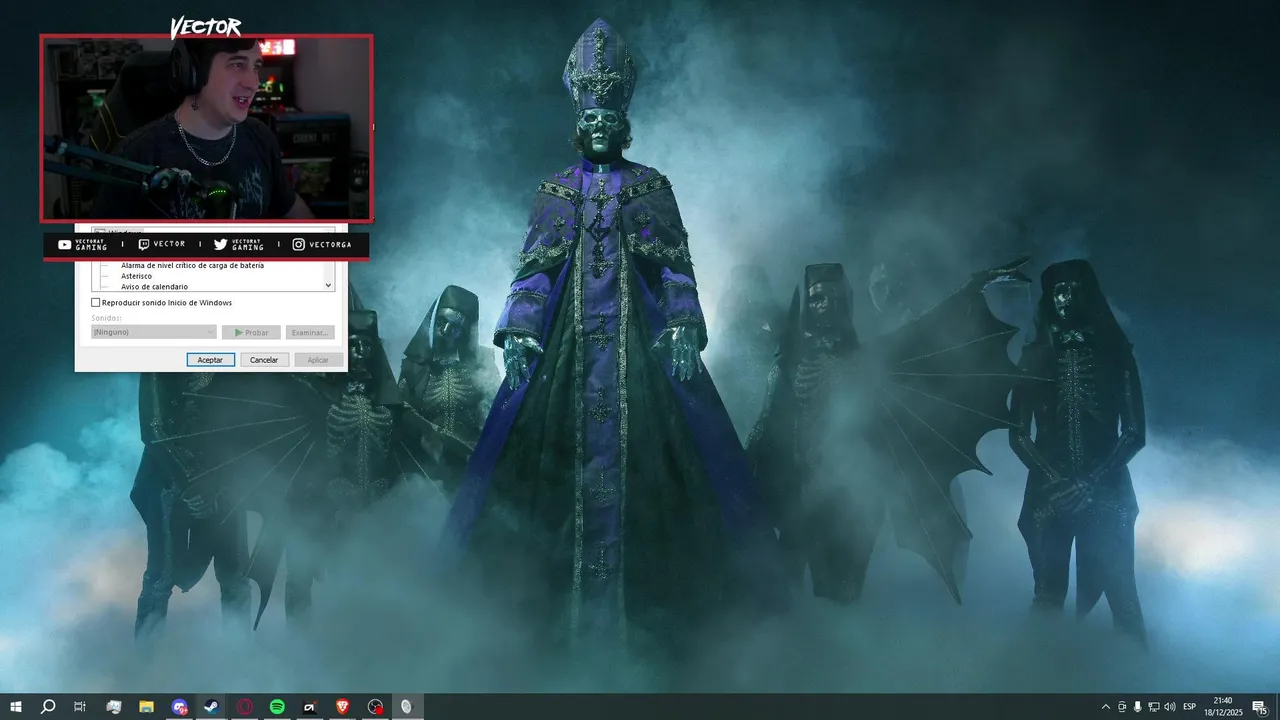Click the Examinar... browse button
The height and width of the screenshot is (720, 1280).
click(310, 332)
